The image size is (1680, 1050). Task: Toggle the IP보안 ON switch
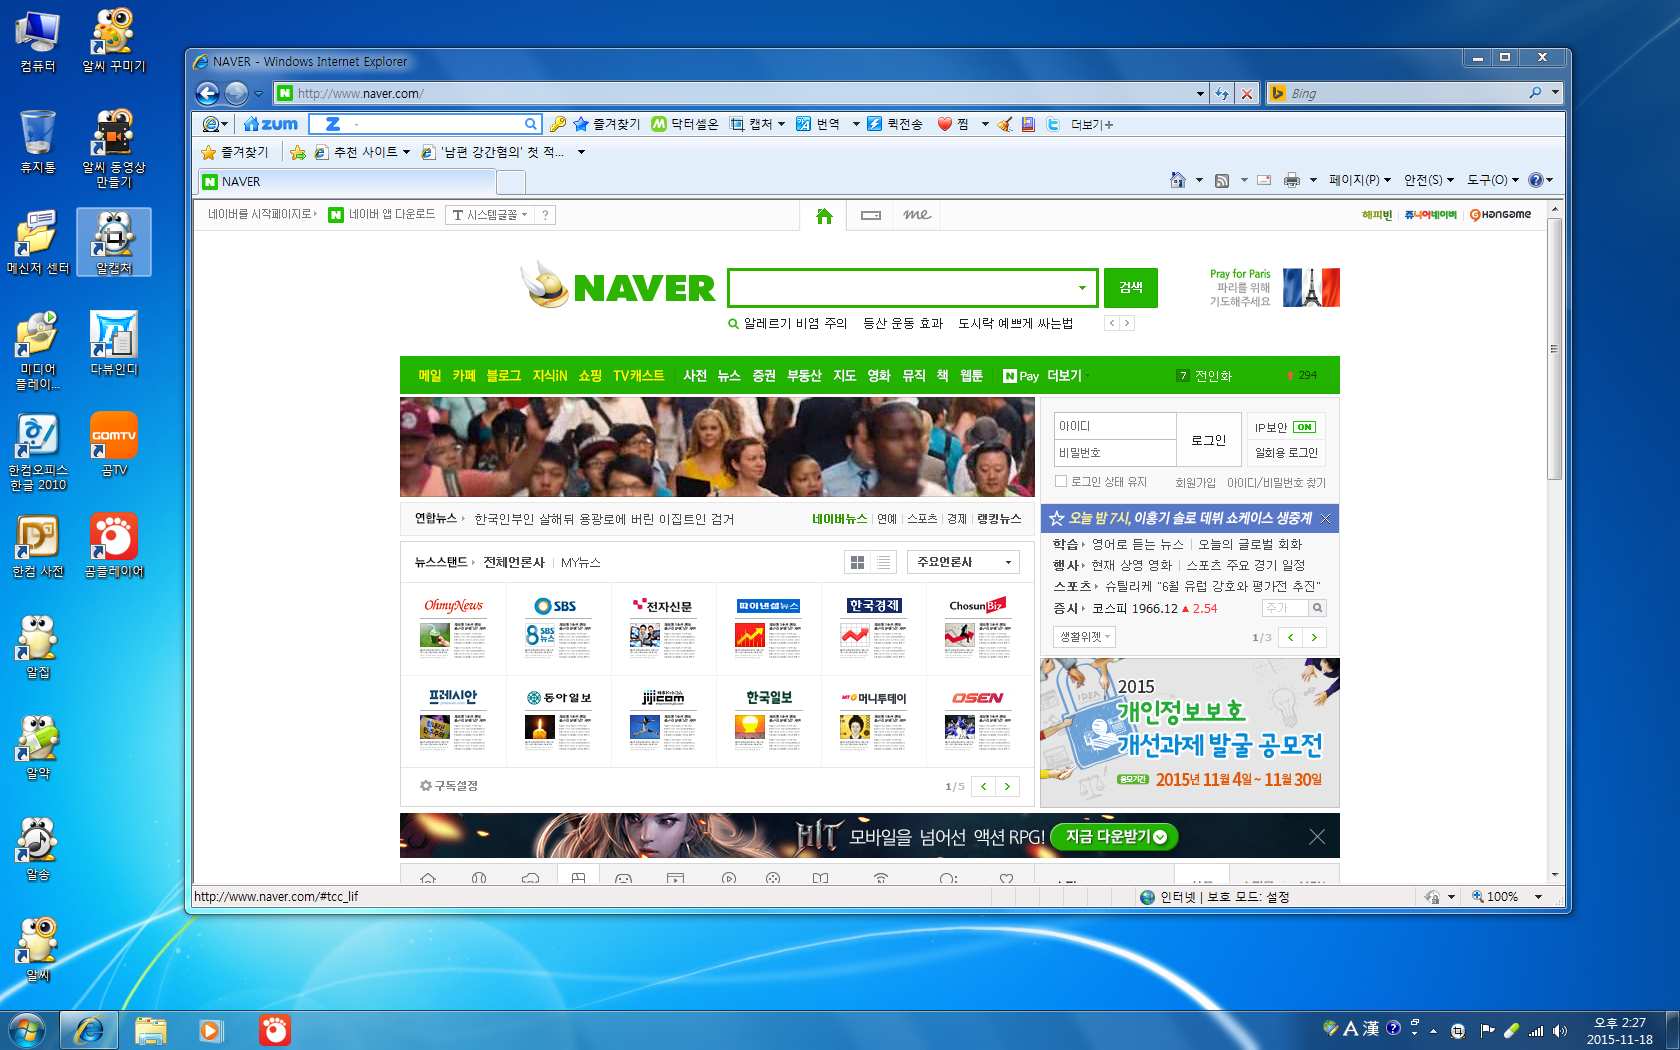[1304, 427]
